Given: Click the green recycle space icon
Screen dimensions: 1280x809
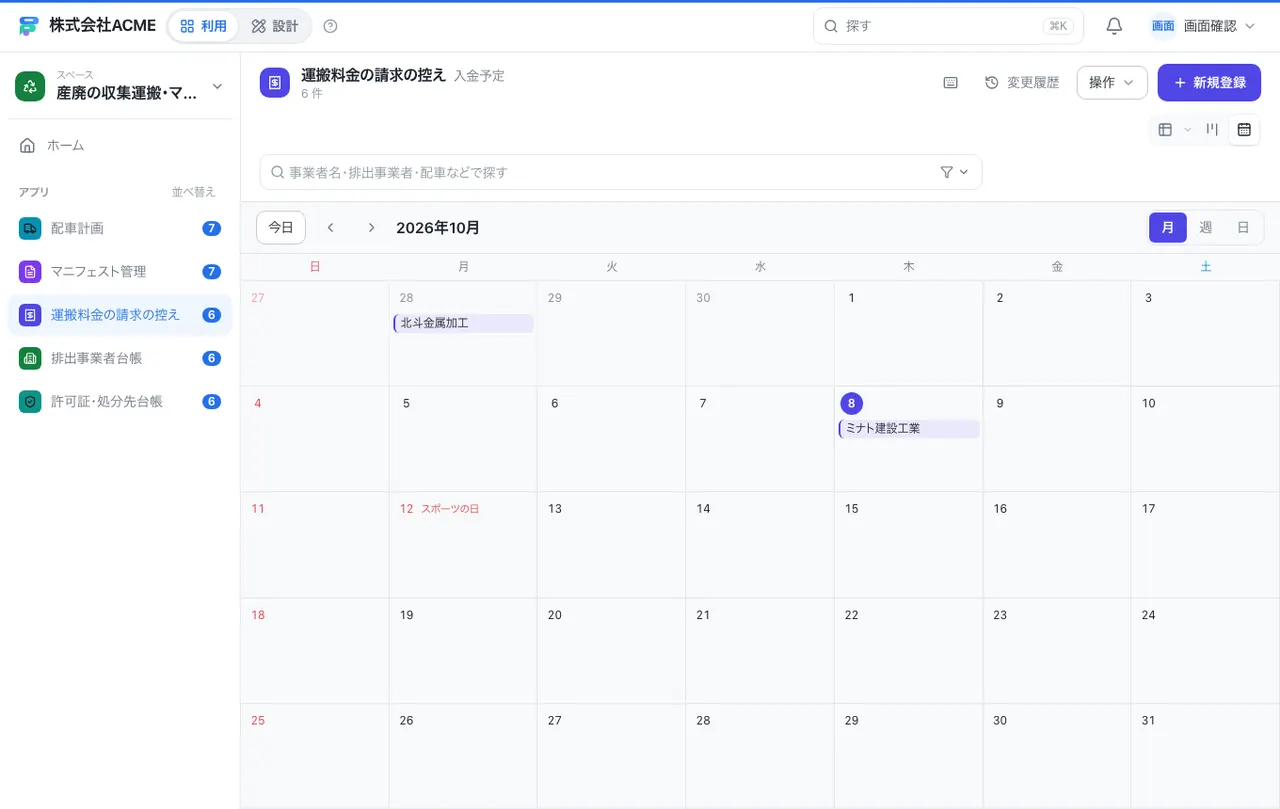Looking at the screenshot, I should coord(30,86).
